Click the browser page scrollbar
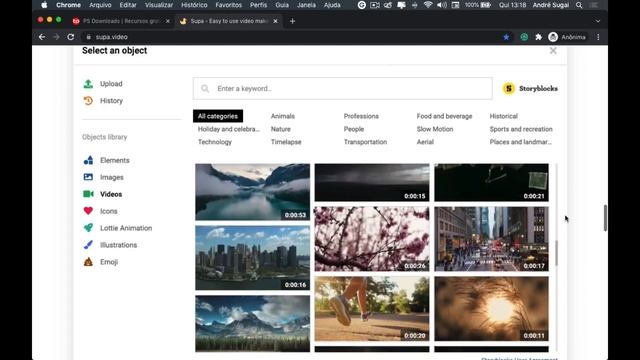 (x=605, y=218)
